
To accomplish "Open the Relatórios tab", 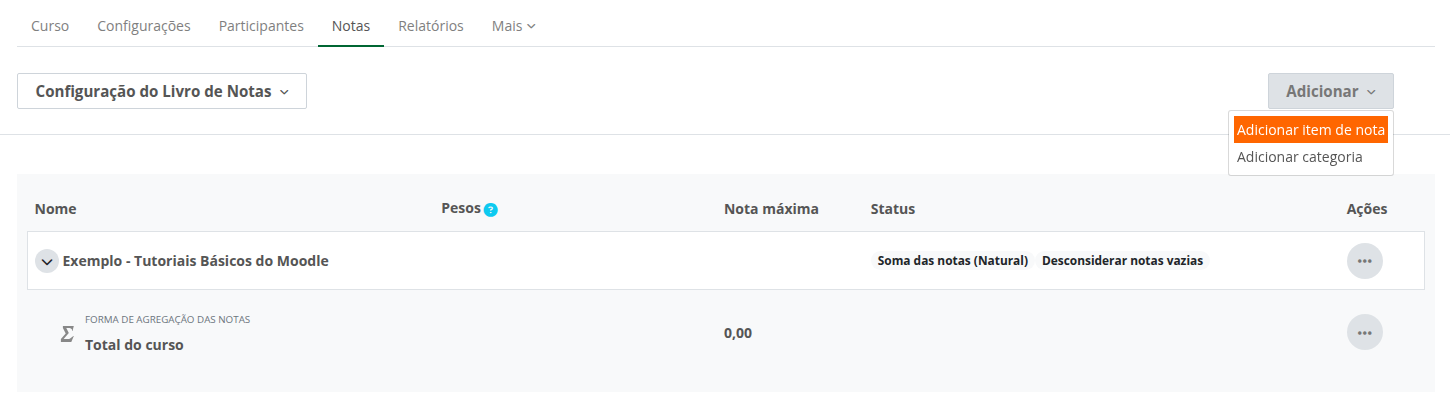I will point(431,26).
